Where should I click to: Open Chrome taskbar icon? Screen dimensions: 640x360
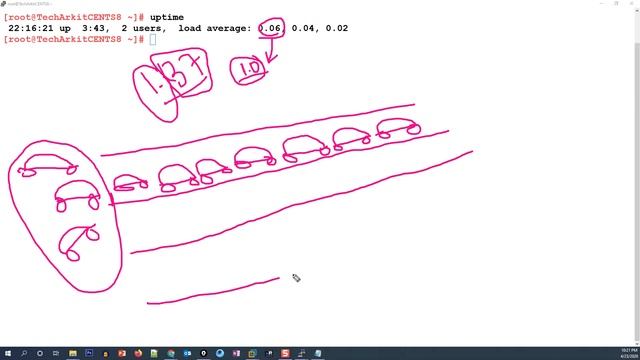pyautogui.click(x=171, y=353)
